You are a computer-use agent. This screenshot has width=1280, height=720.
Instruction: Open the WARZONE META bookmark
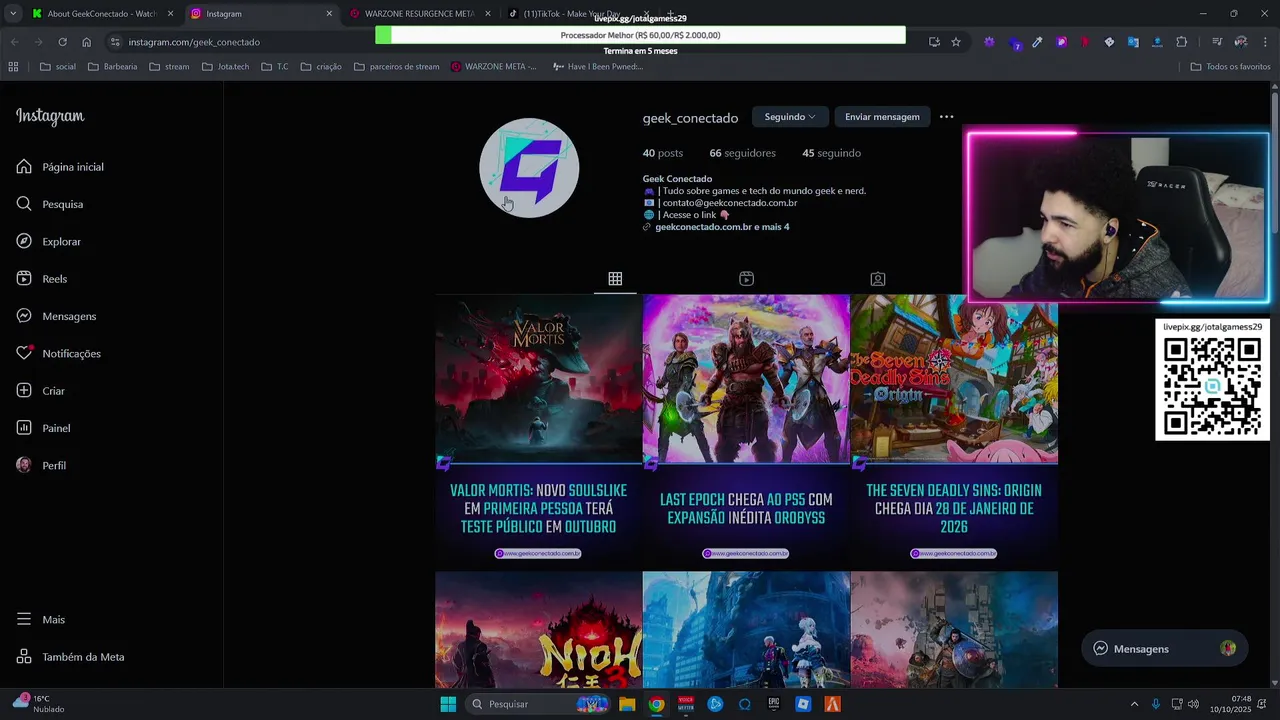tap(493, 67)
